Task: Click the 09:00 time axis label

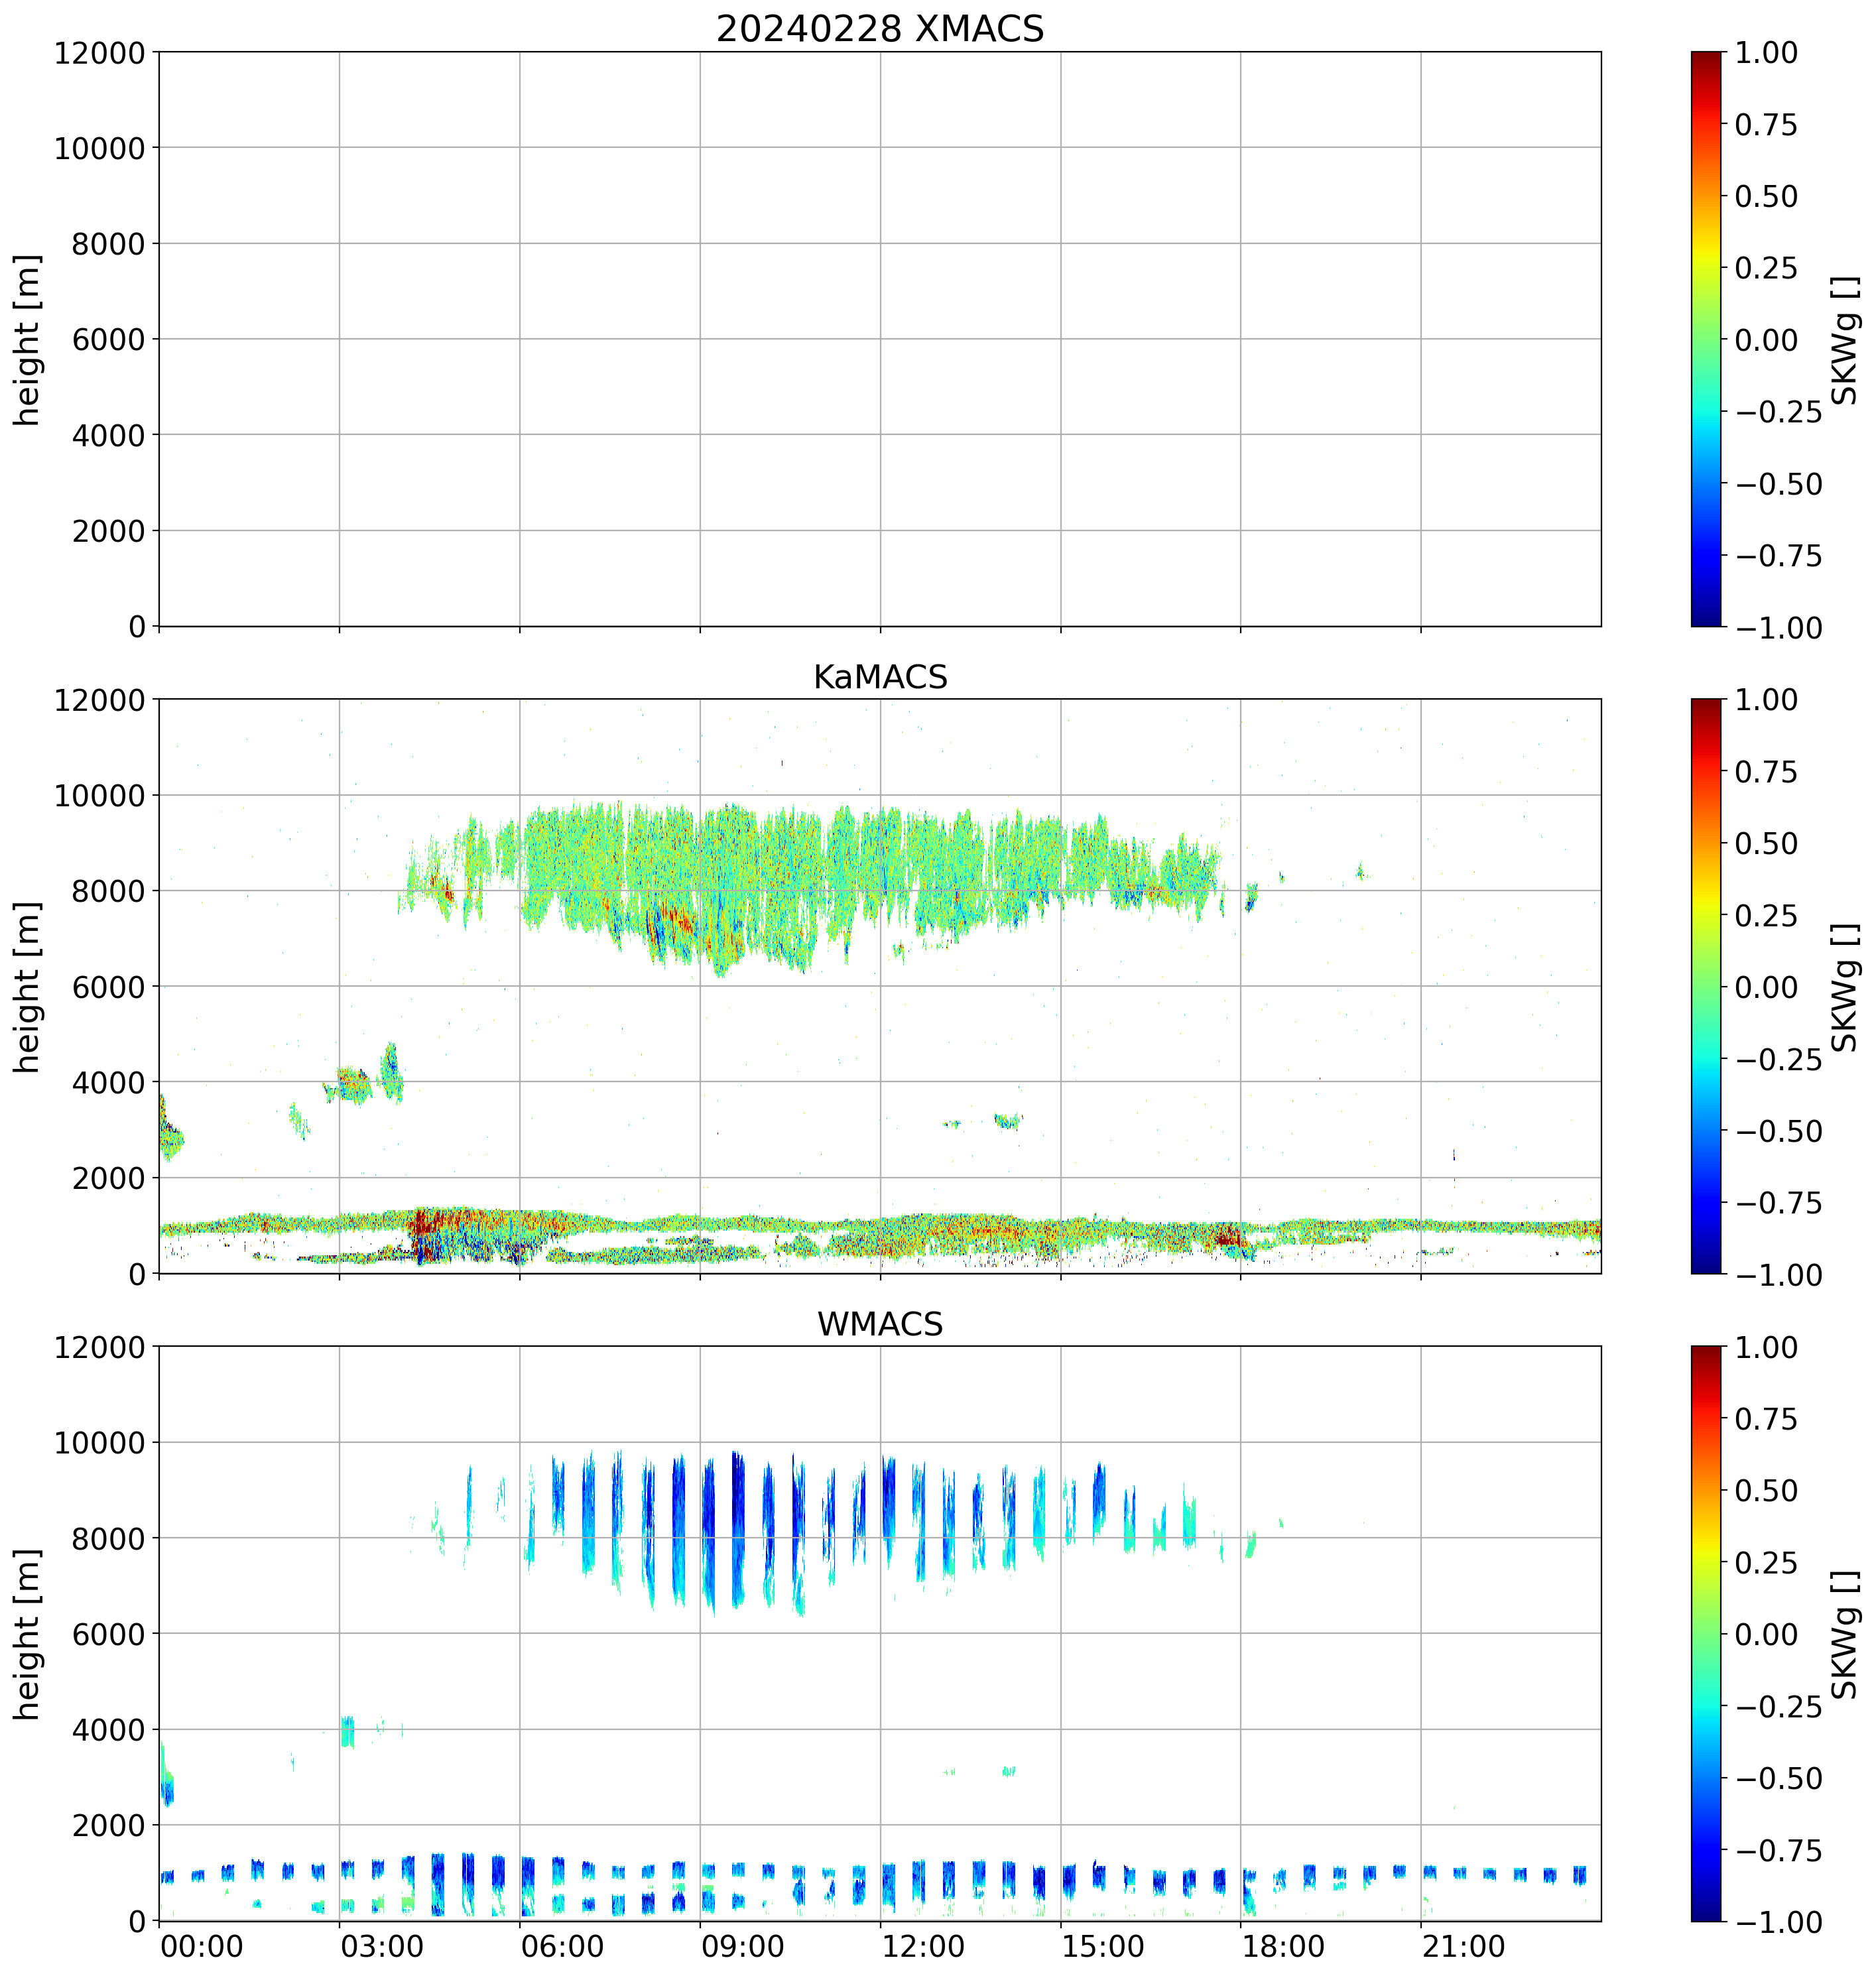Action: click(x=742, y=1947)
